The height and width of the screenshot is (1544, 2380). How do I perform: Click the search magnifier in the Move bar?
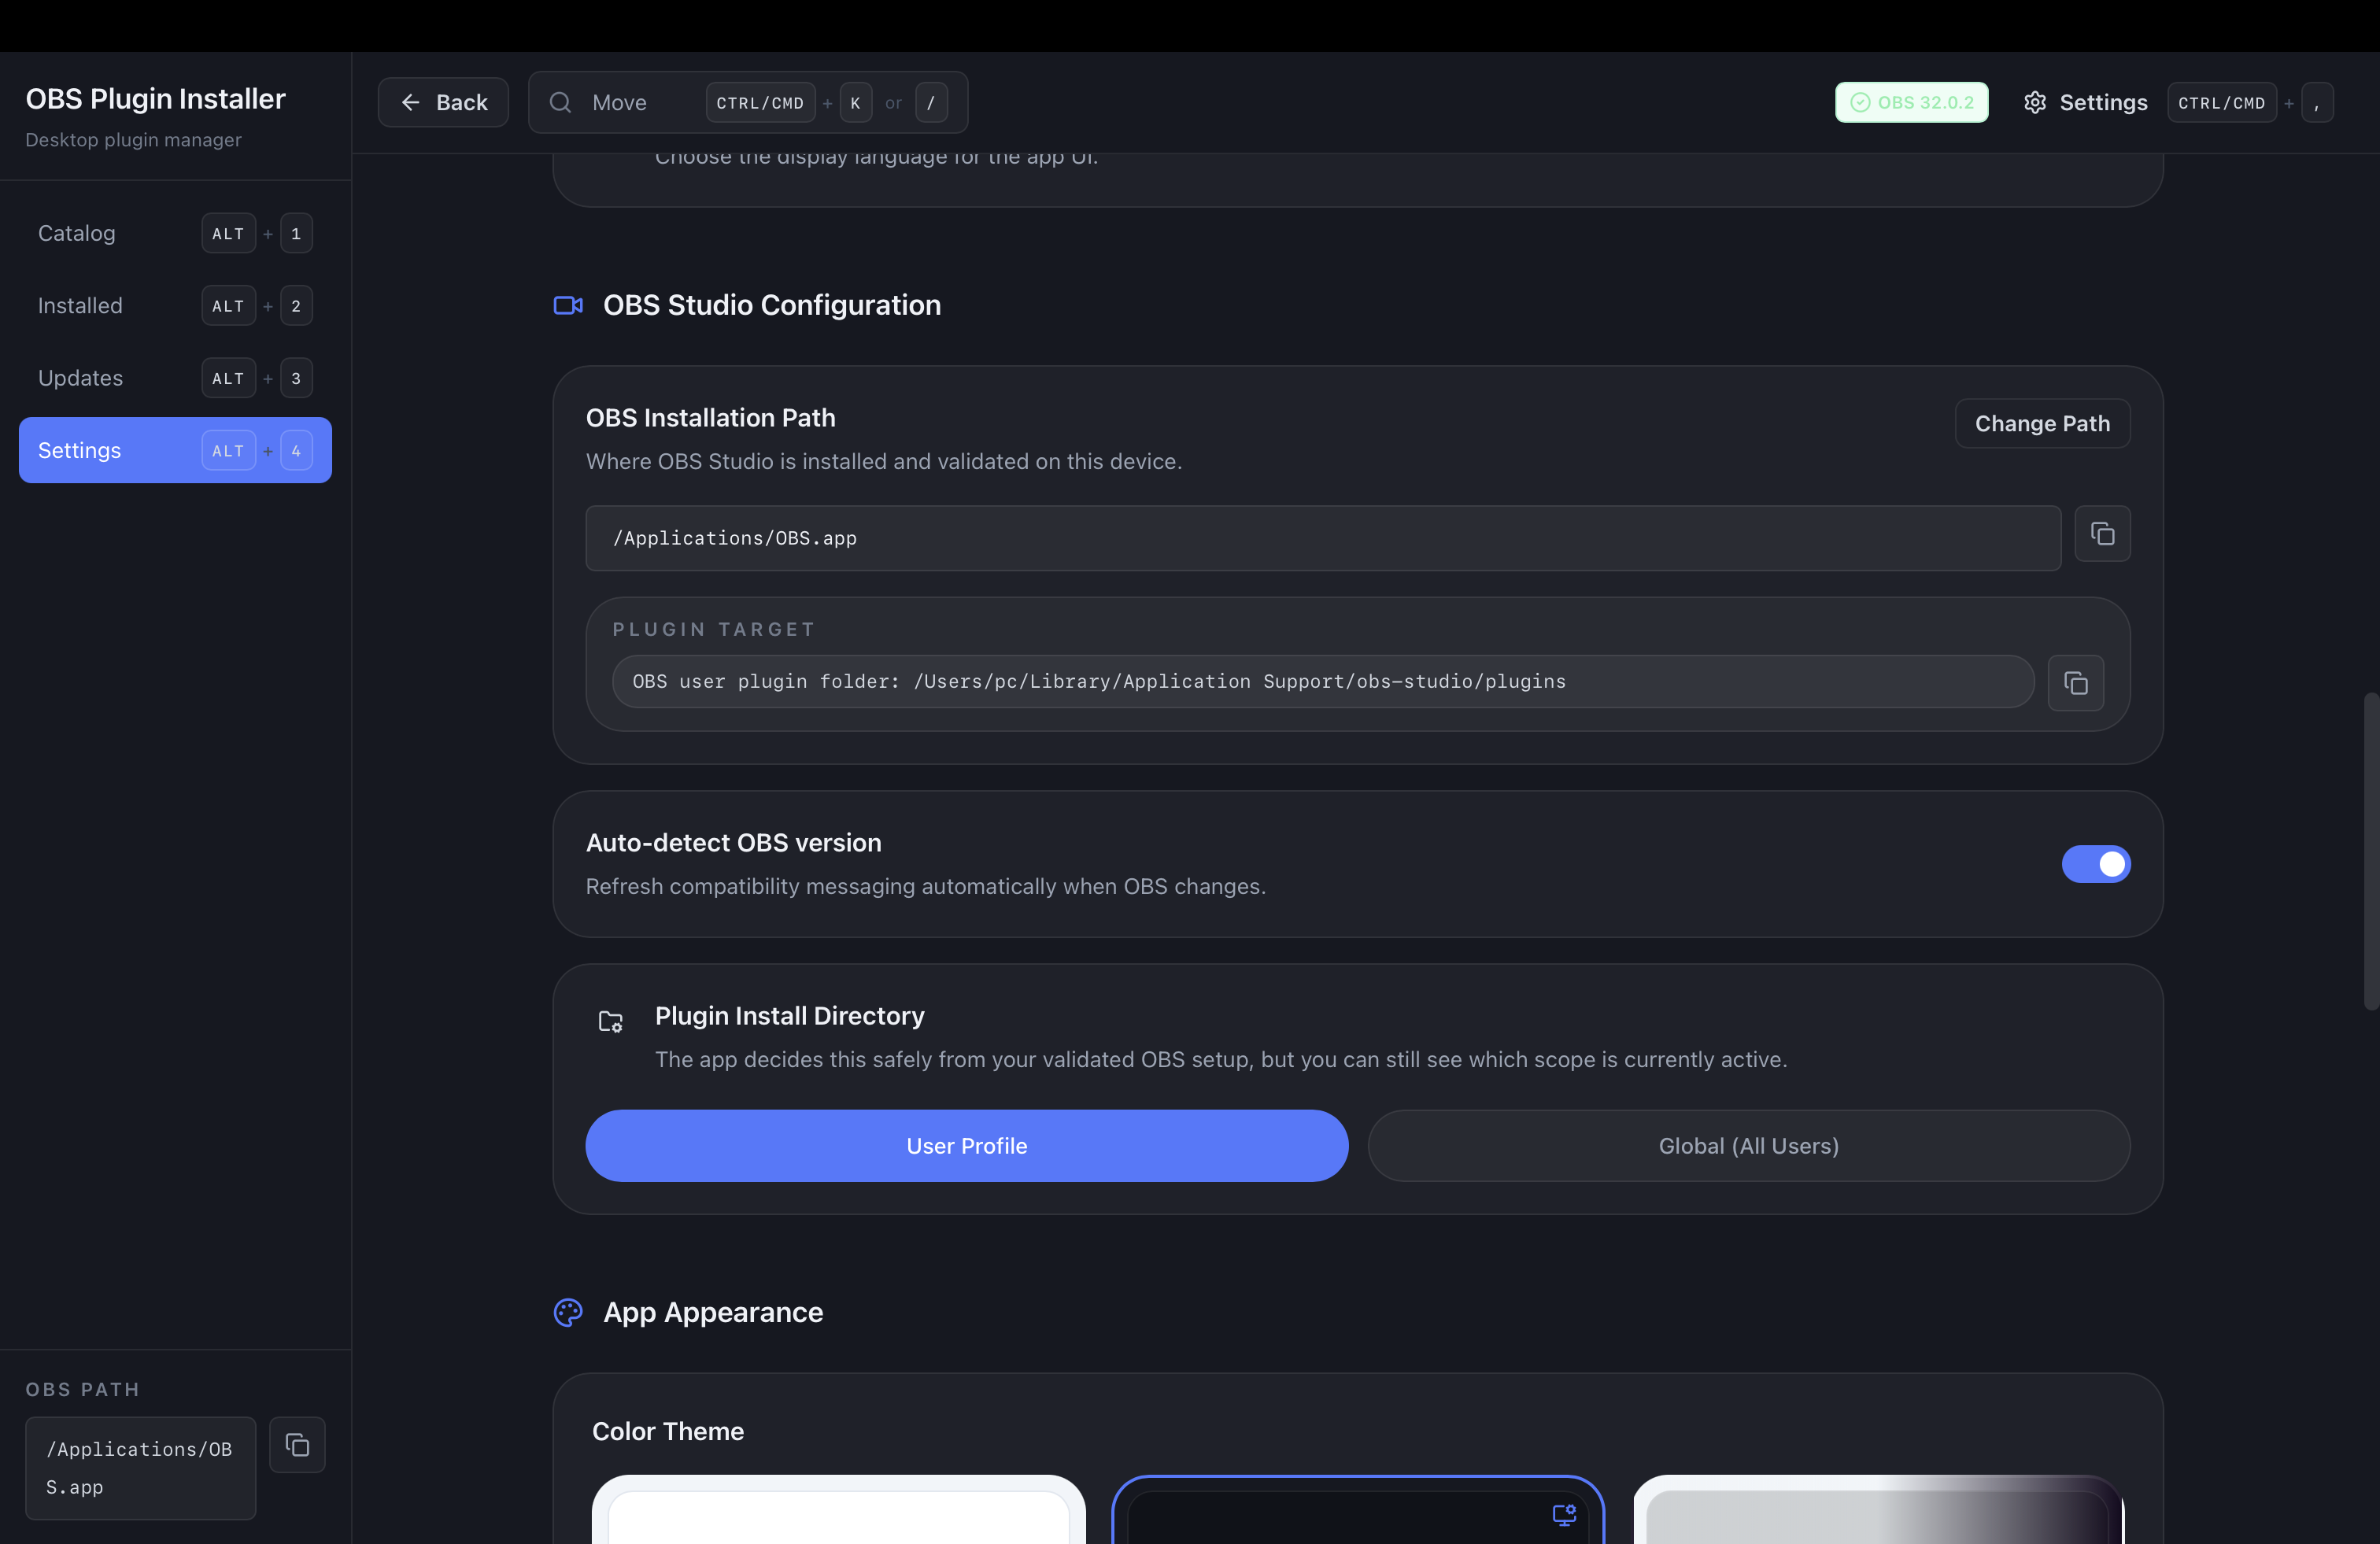tap(561, 102)
